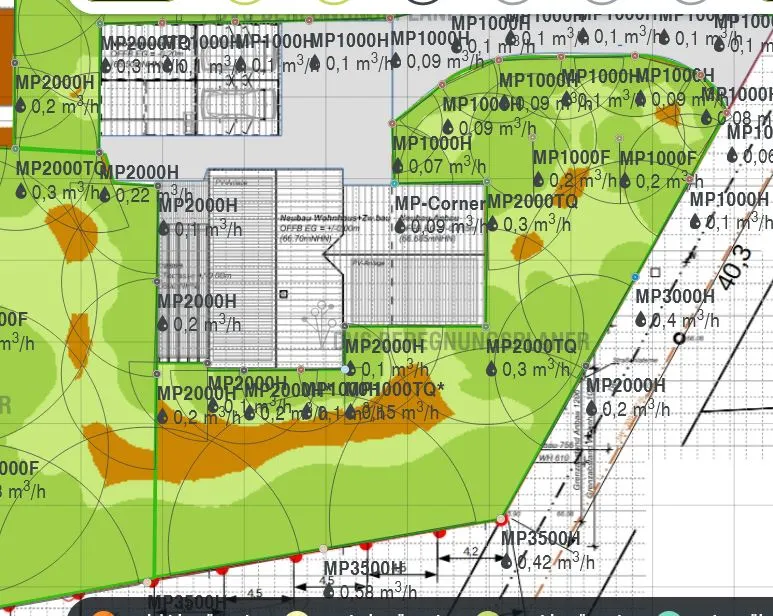Click the 40,3 dimension text
The image size is (773, 616).
(735, 268)
